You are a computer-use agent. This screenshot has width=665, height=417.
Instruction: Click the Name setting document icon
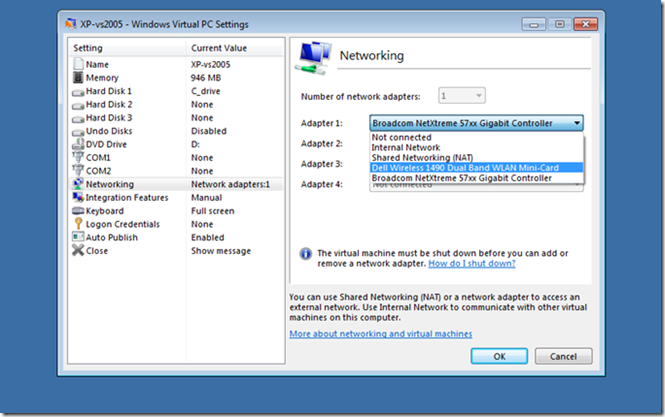point(78,64)
